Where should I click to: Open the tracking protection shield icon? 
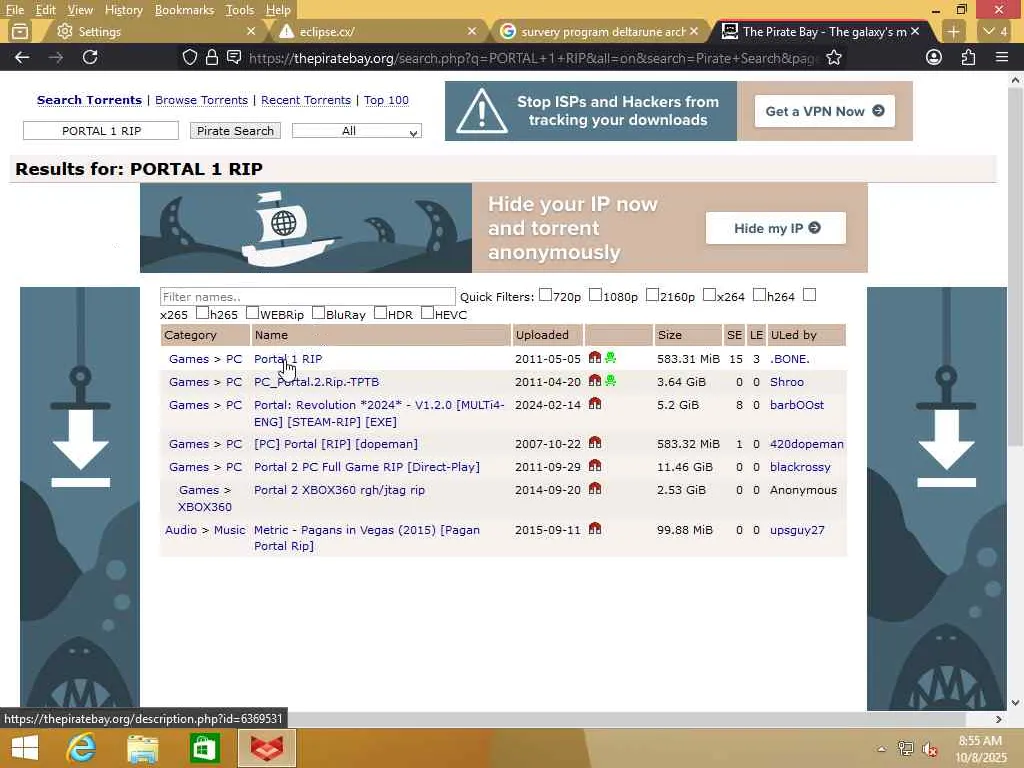pyautogui.click(x=189, y=57)
